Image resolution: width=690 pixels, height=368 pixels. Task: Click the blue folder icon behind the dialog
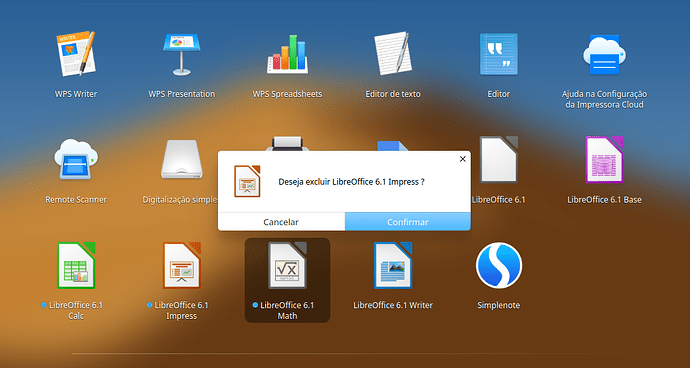click(393, 146)
